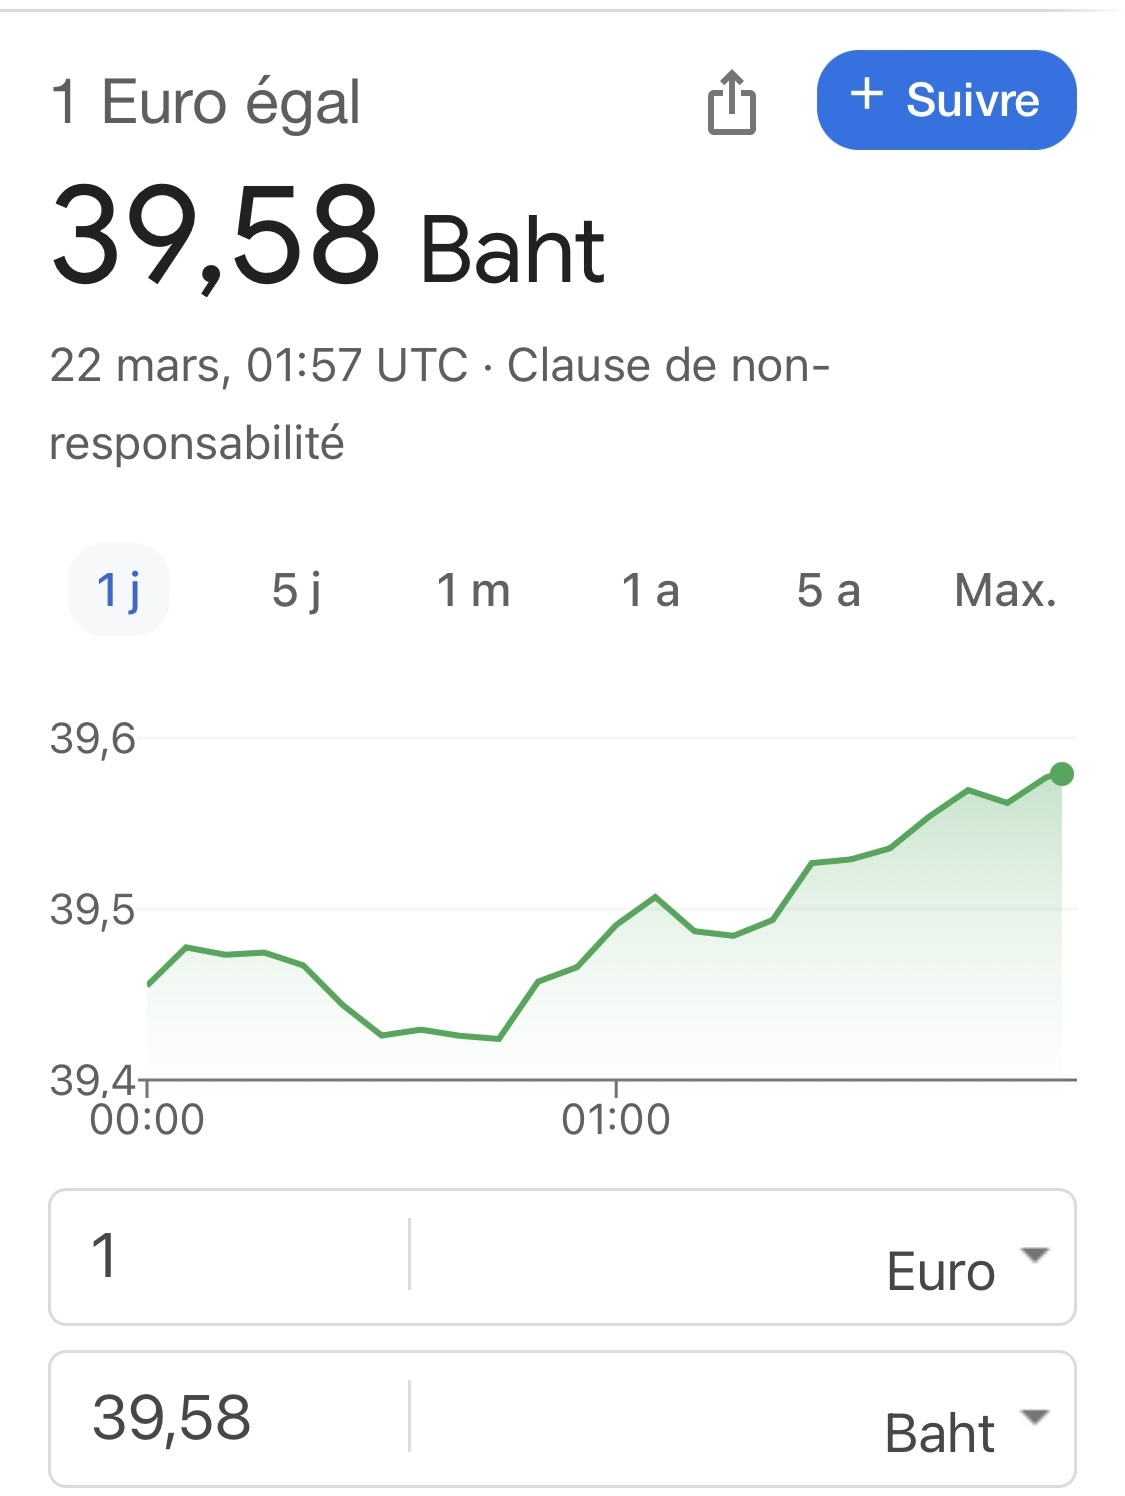Select the 1 j time range tab
The image size is (1125, 1496).
(119, 589)
